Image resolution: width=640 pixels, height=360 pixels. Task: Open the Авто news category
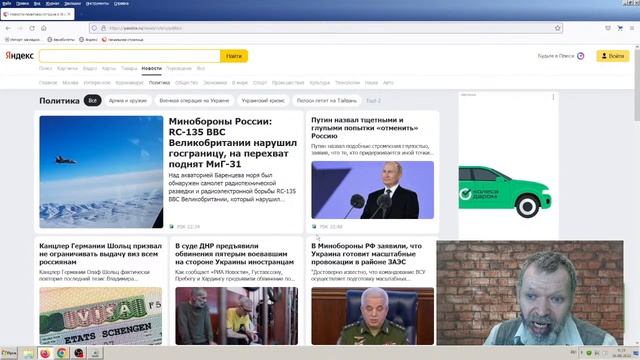pyautogui.click(x=388, y=82)
